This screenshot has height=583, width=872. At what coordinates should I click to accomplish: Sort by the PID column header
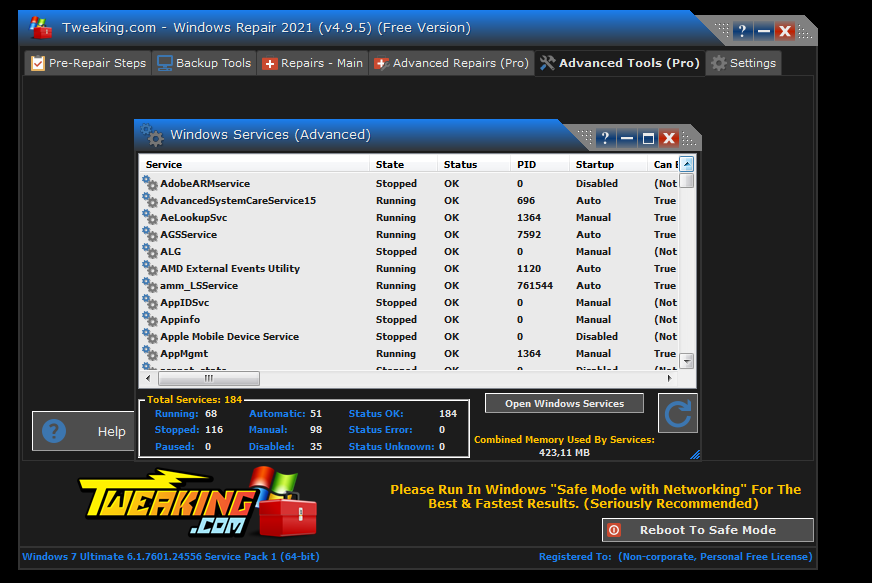pyautogui.click(x=539, y=164)
